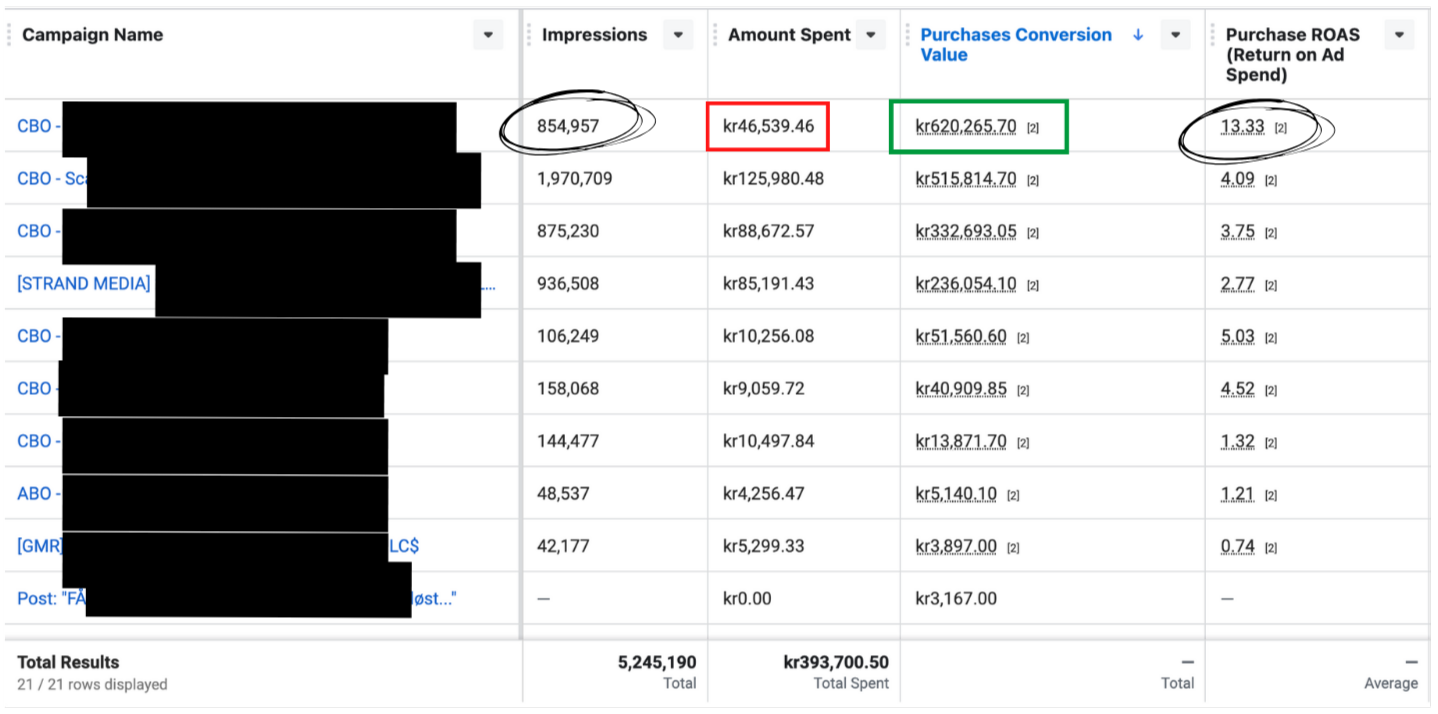Open the STRAND MEDIA campaign link
Viewport: 1438px width, 714px height.
click(x=84, y=284)
